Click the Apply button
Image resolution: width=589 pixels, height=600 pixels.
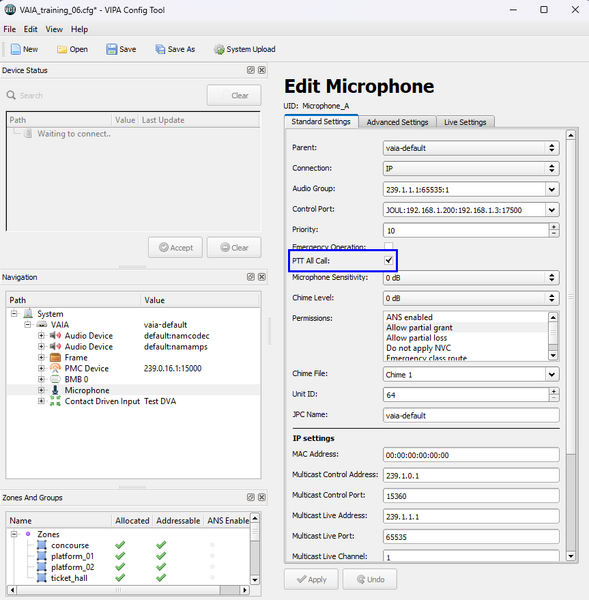(x=311, y=579)
